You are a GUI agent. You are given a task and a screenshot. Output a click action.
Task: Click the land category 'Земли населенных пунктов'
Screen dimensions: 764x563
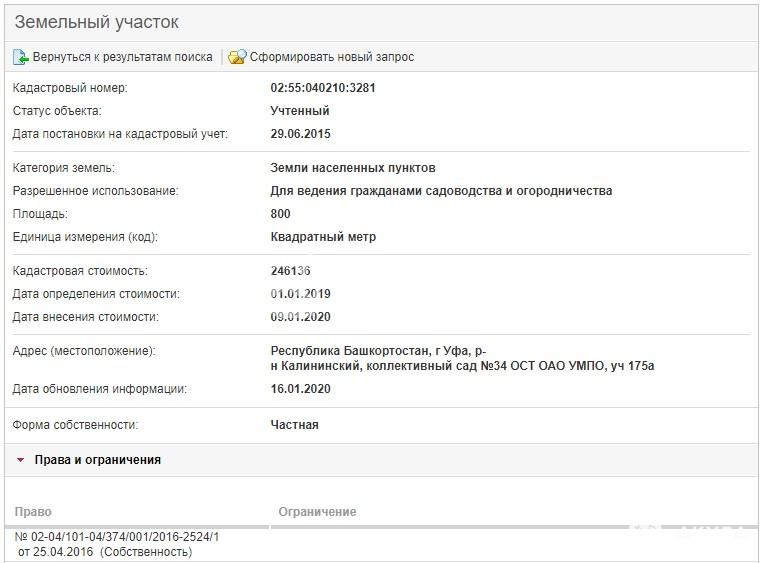click(353, 168)
